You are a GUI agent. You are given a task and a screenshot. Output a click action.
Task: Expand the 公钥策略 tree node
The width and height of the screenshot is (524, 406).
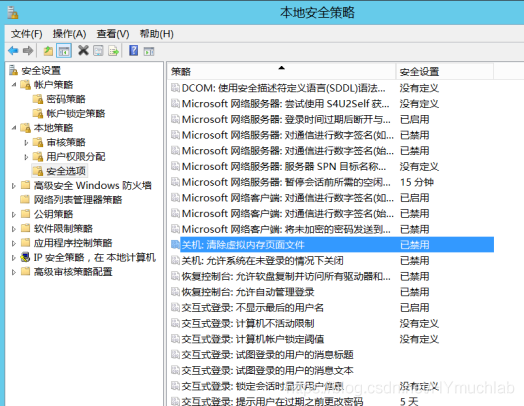click(x=14, y=215)
